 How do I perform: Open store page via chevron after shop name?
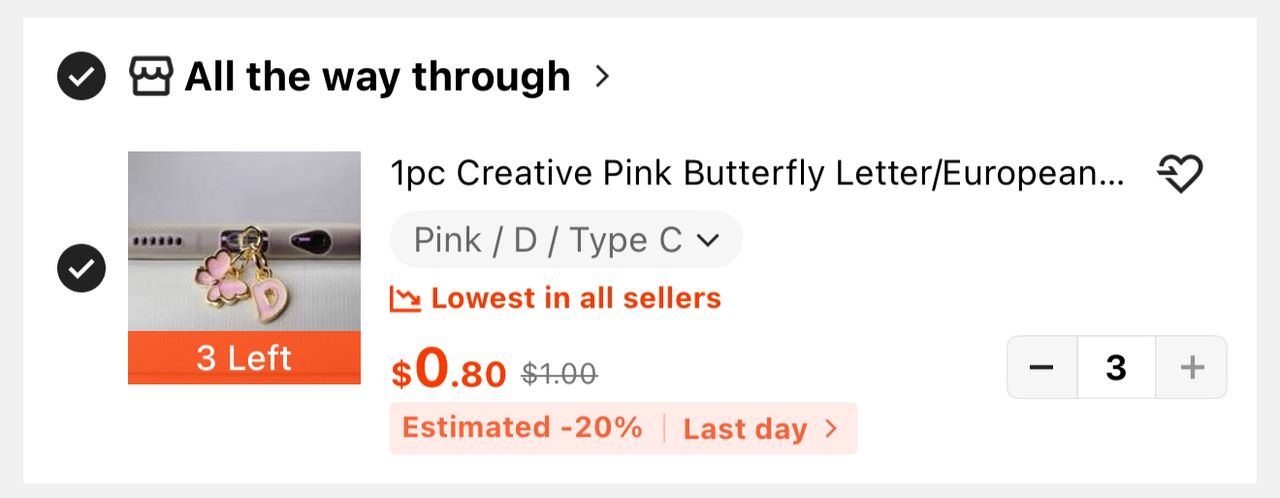point(601,76)
